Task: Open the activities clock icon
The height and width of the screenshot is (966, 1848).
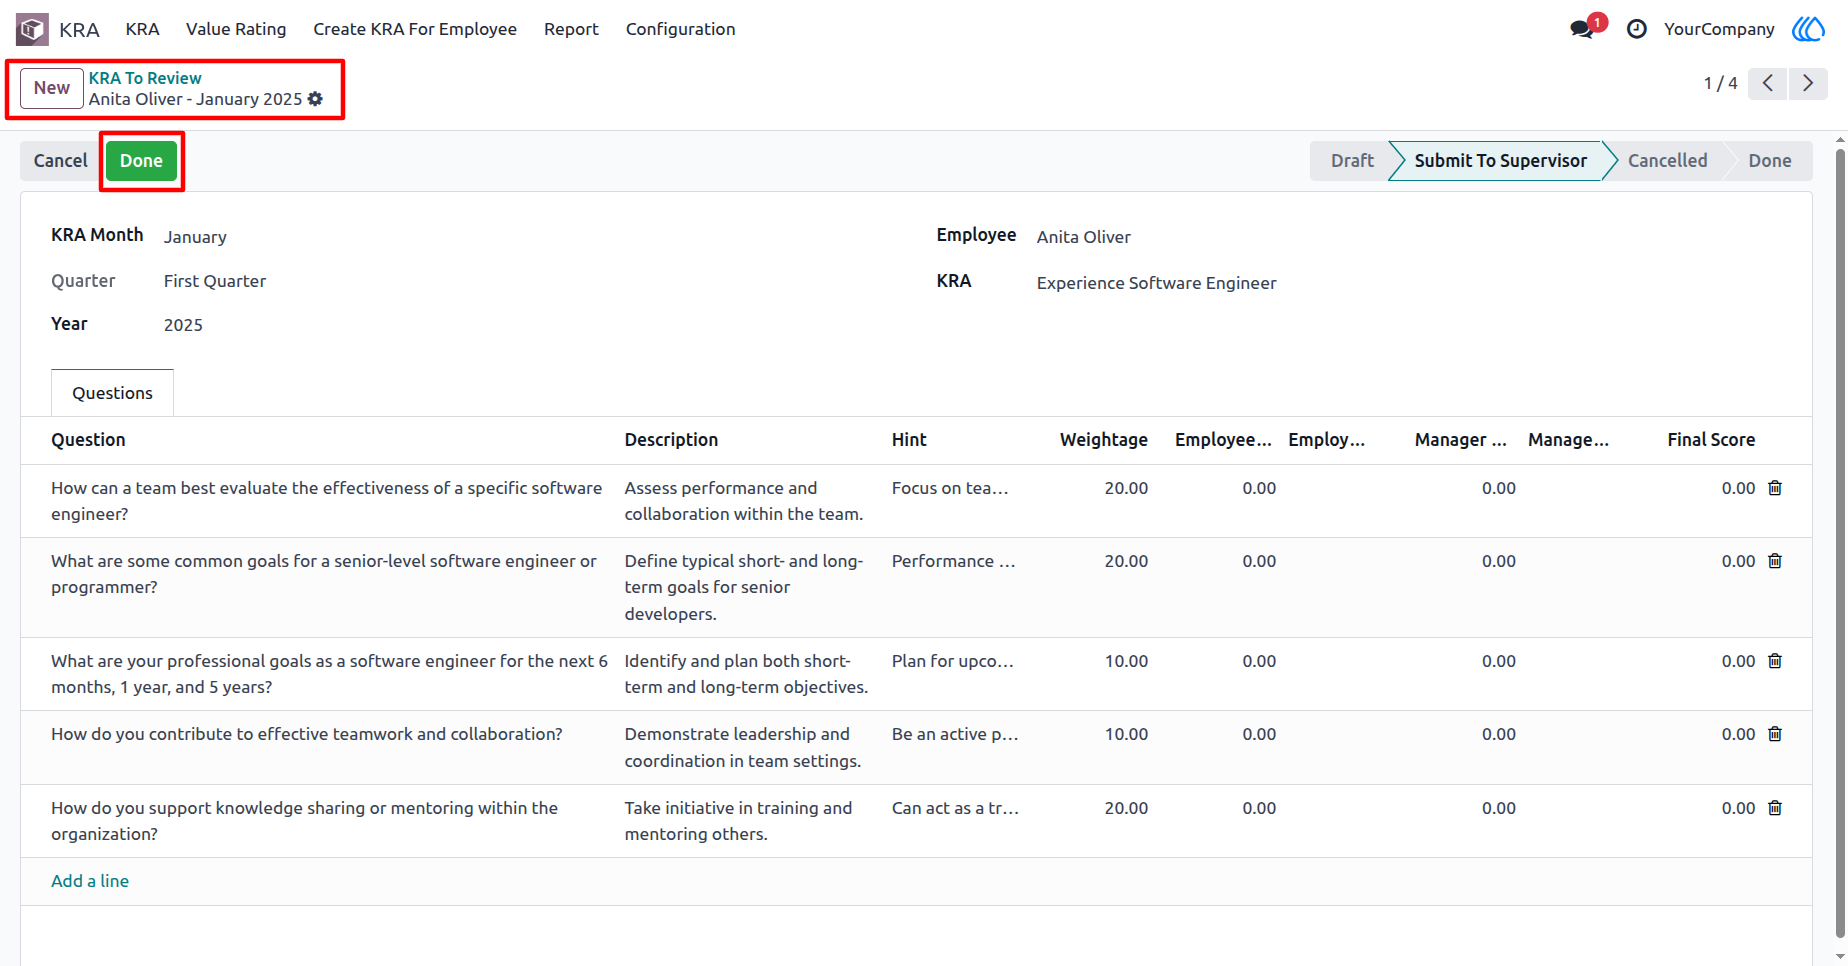Action: coord(1637,29)
